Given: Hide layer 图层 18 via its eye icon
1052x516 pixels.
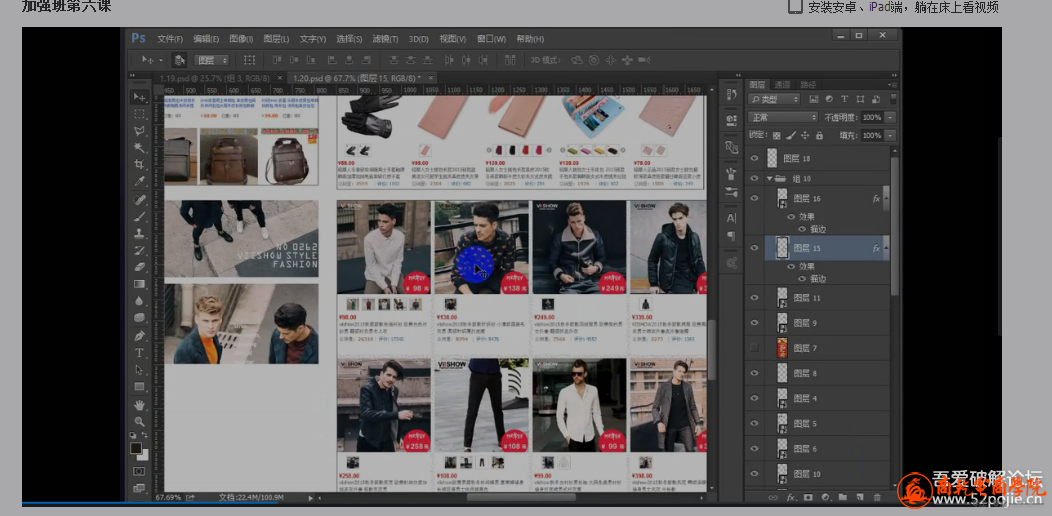Looking at the screenshot, I should tap(755, 158).
